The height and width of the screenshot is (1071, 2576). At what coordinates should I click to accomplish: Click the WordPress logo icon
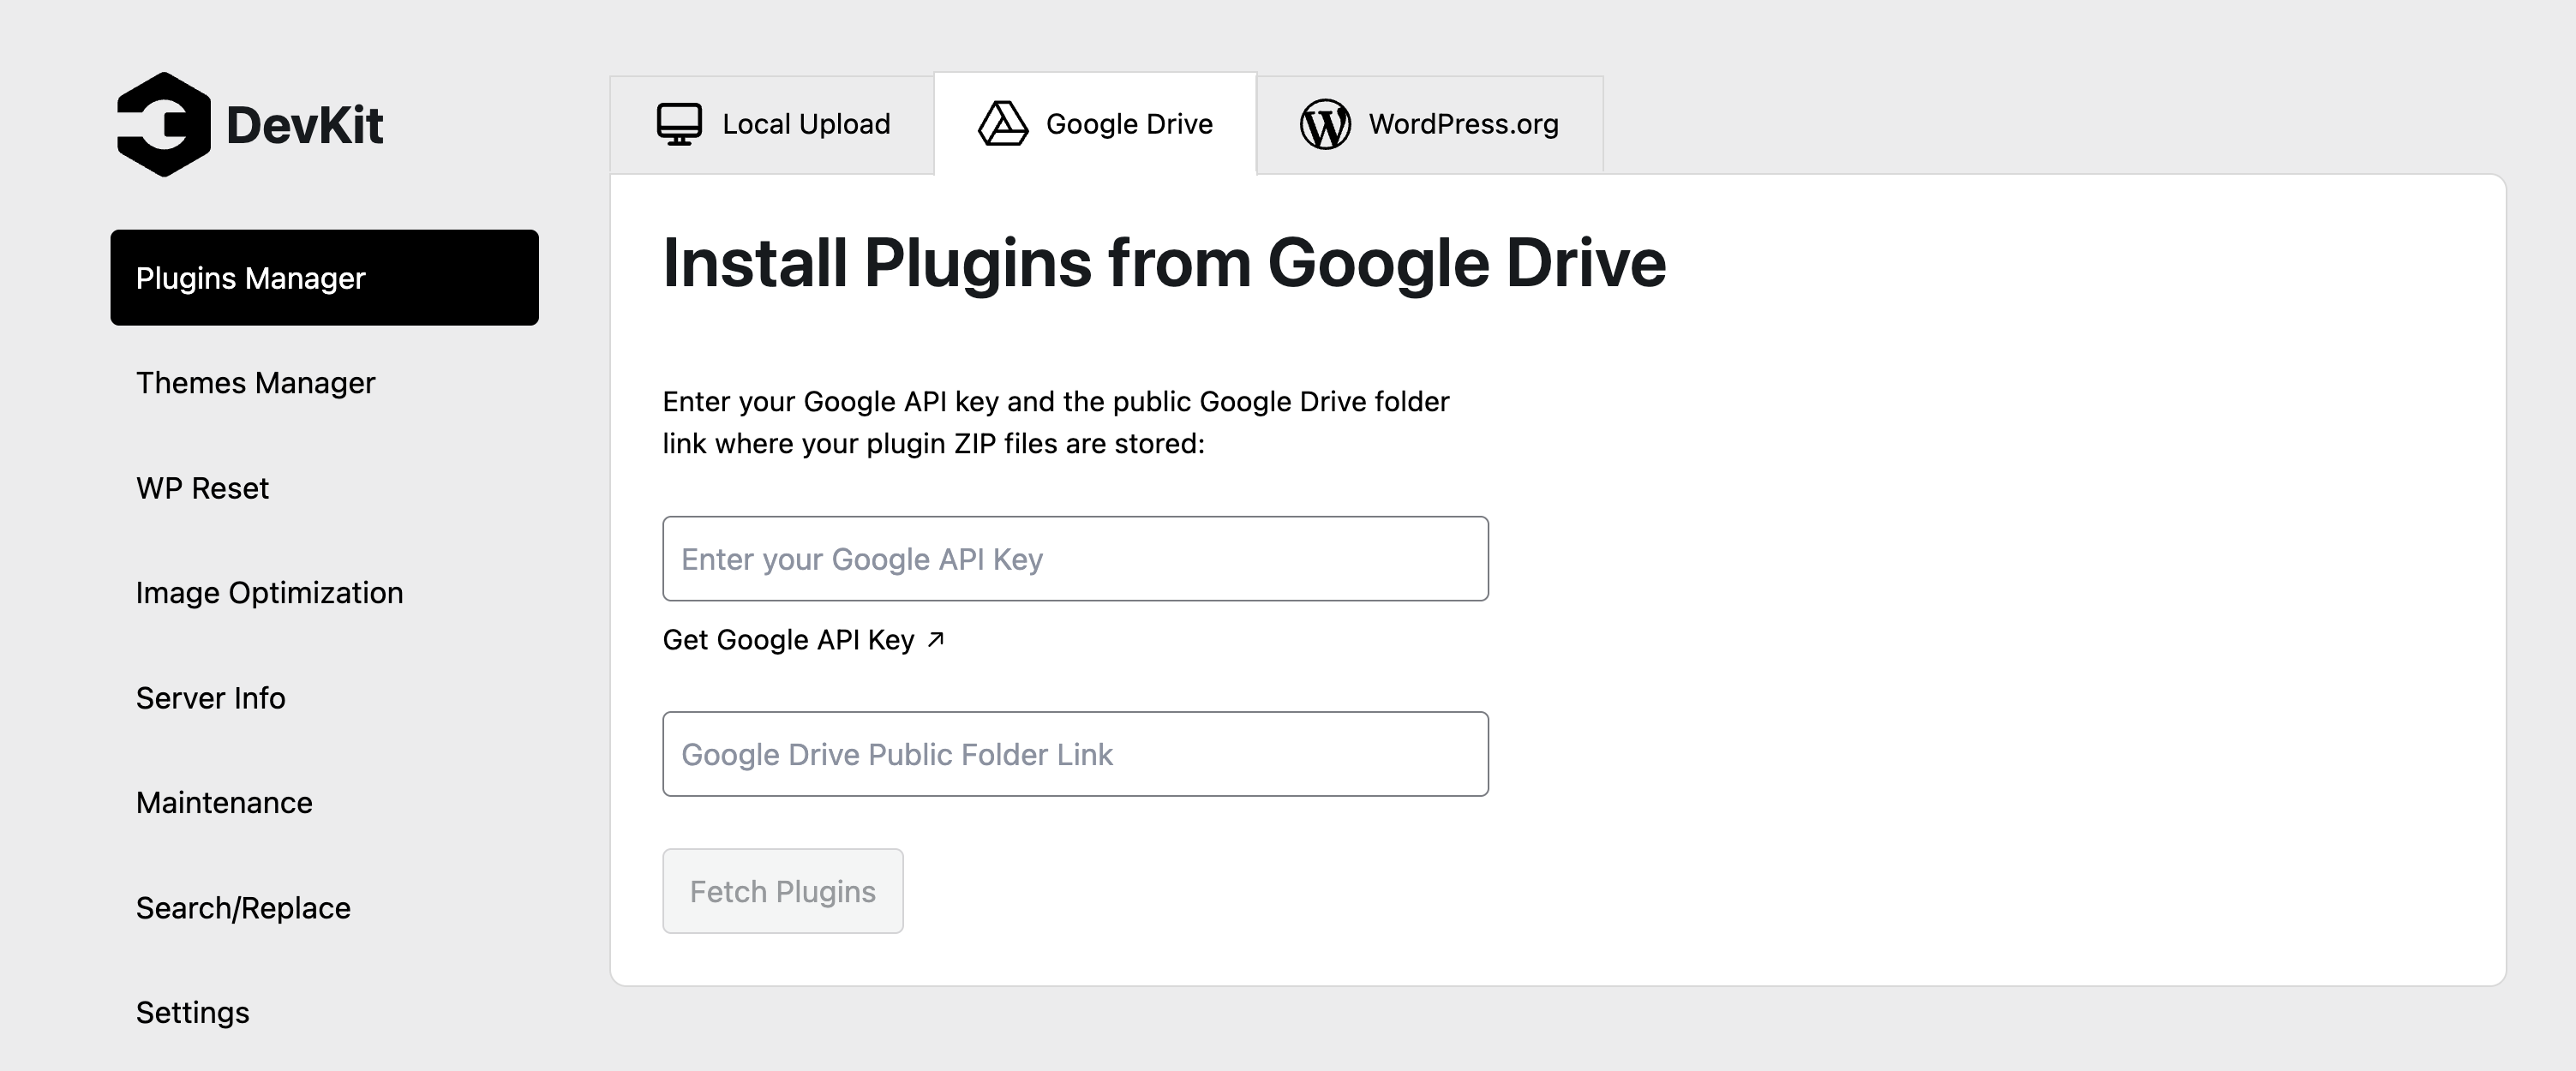click(1325, 124)
